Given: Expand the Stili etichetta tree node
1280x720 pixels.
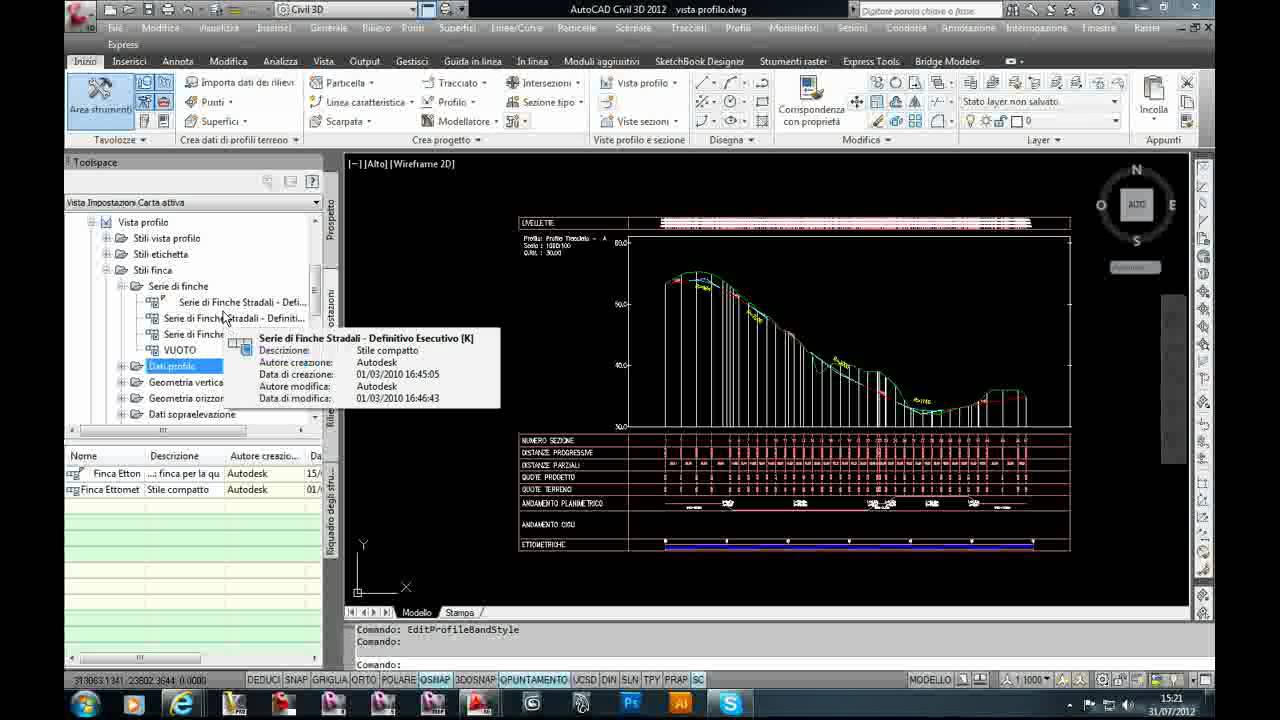Looking at the screenshot, I should (x=106, y=254).
